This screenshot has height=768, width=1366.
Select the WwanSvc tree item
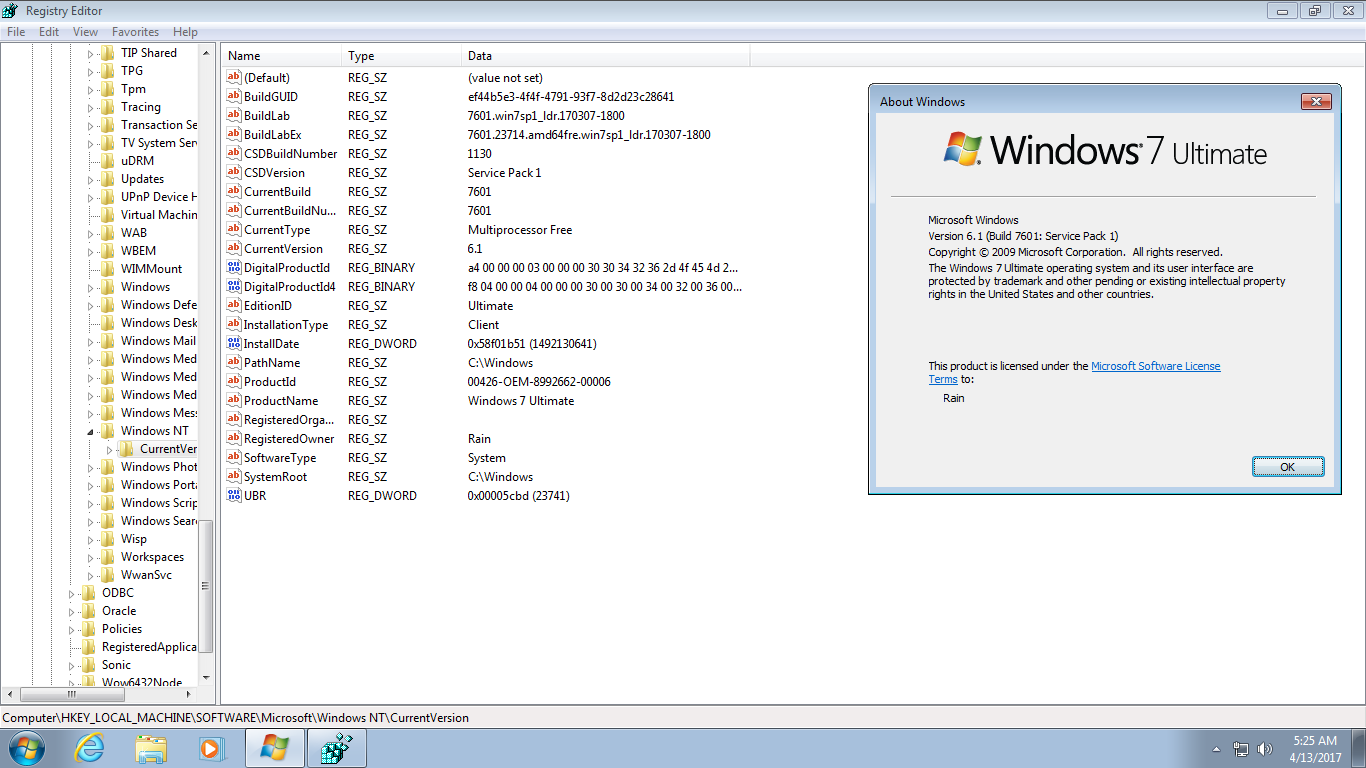[x=146, y=575]
